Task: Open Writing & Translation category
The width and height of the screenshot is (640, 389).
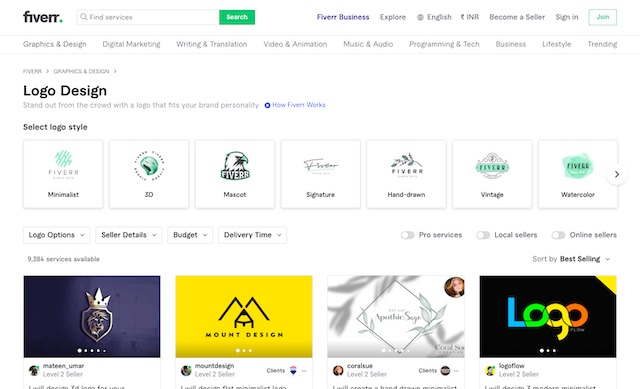Action: point(211,44)
